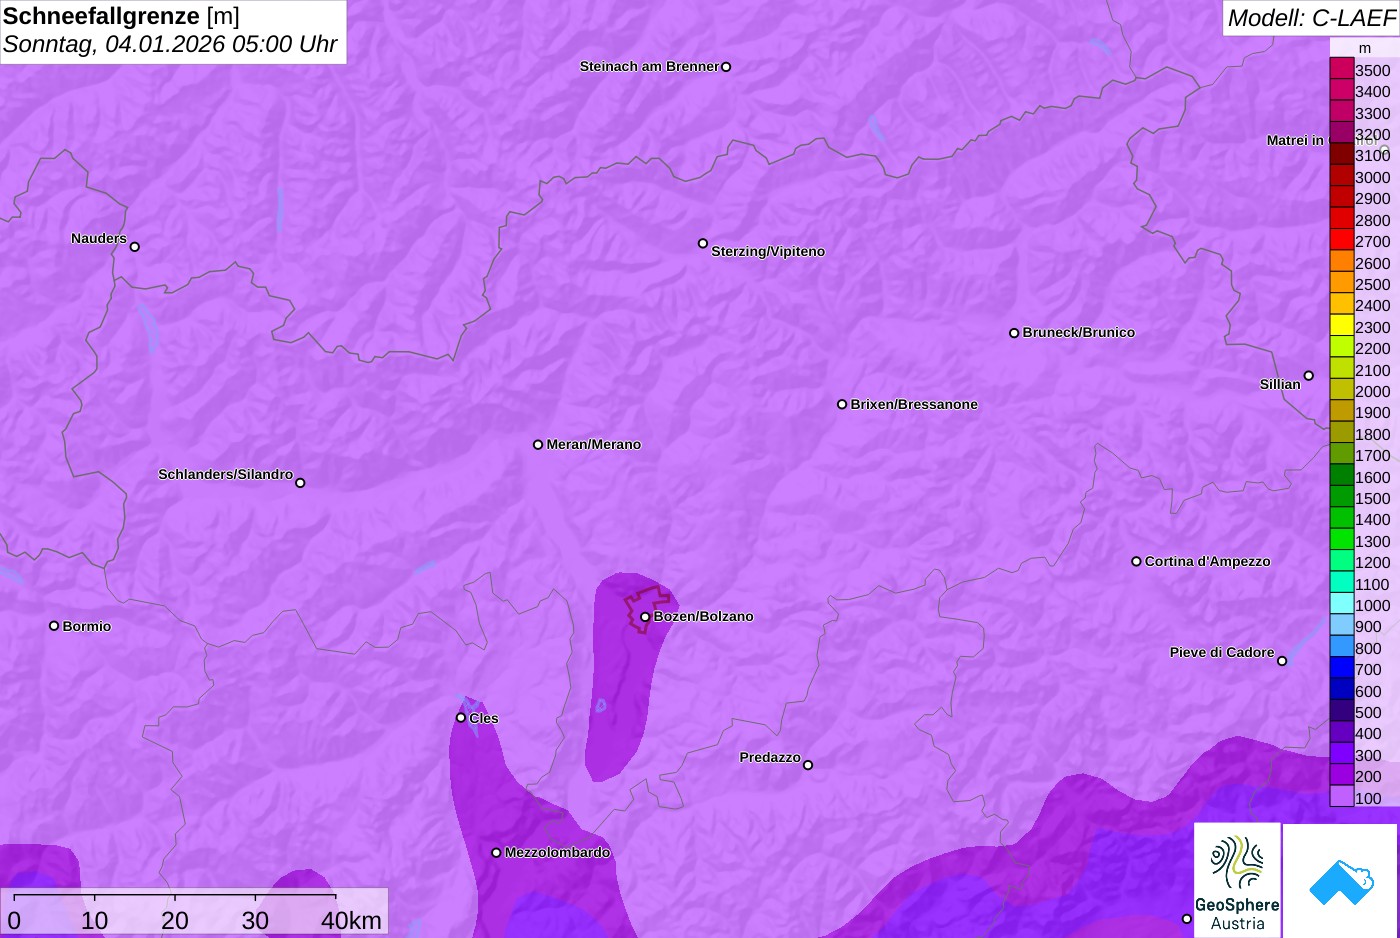This screenshot has height=938, width=1400.
Task: Select the Brixen/Bressanone city label
Action: point(914,404)
